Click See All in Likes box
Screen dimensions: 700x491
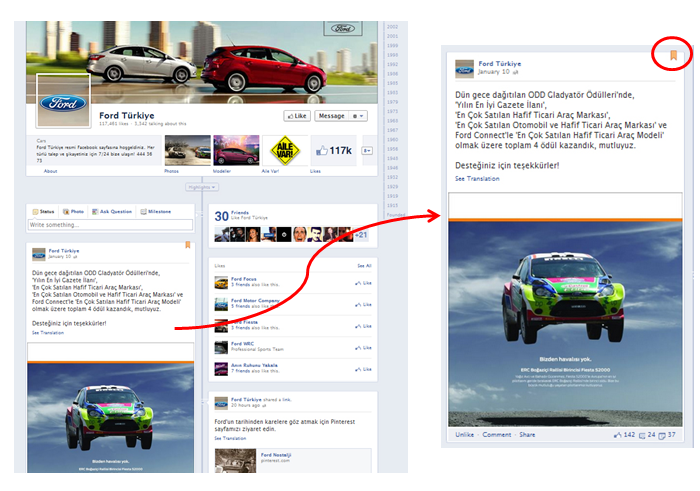364,266
